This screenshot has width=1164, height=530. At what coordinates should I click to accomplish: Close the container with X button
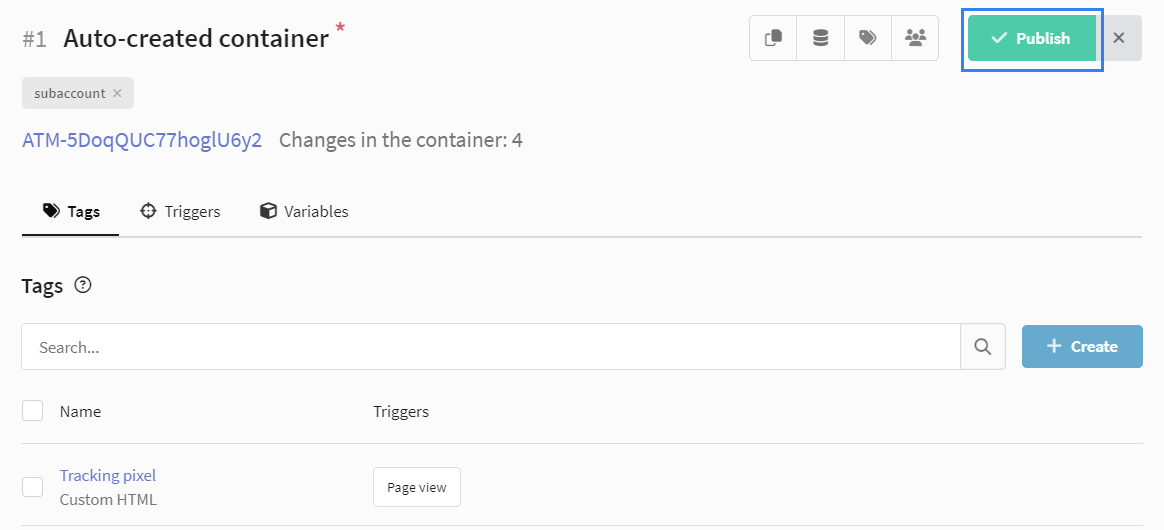(x=1119, y=38)
